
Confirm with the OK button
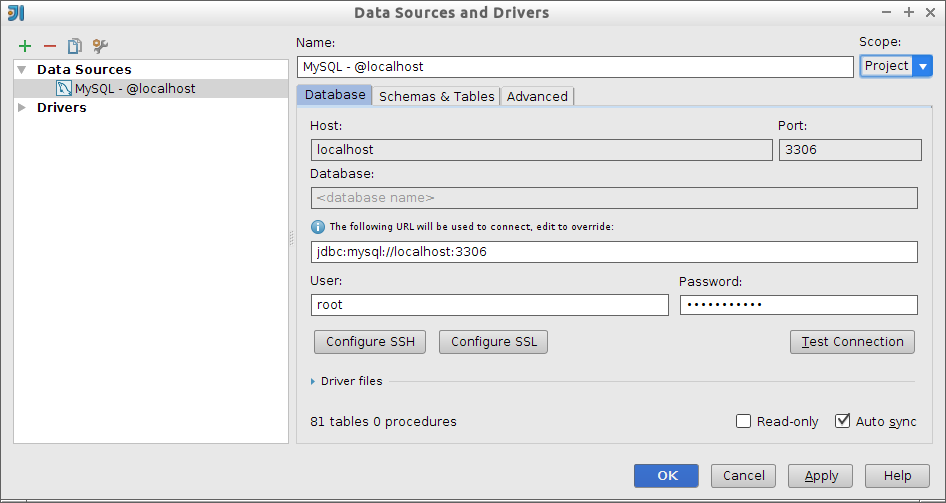(667, 476)
